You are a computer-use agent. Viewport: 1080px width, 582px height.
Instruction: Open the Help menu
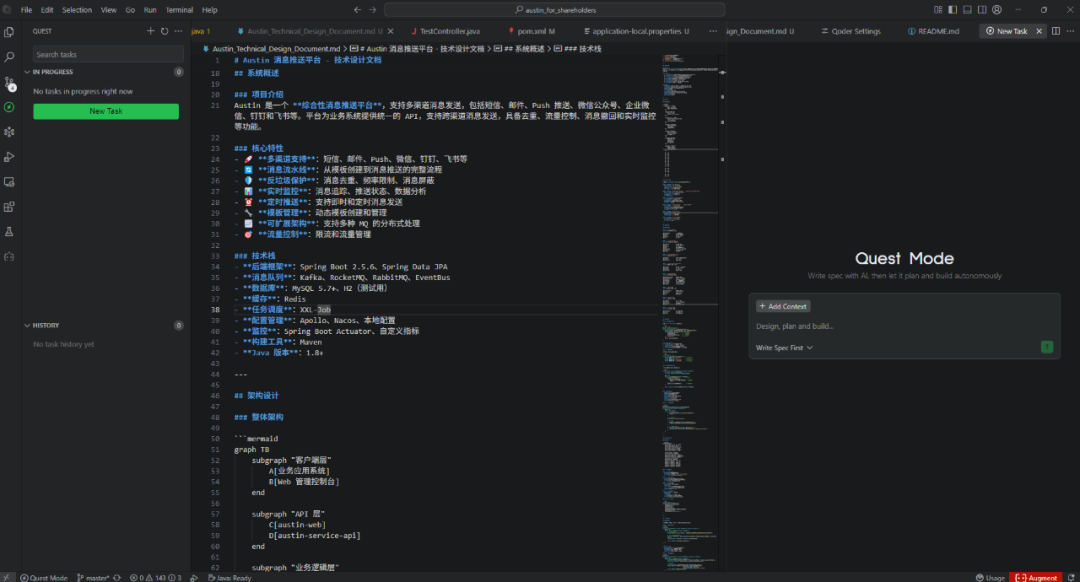209,10
